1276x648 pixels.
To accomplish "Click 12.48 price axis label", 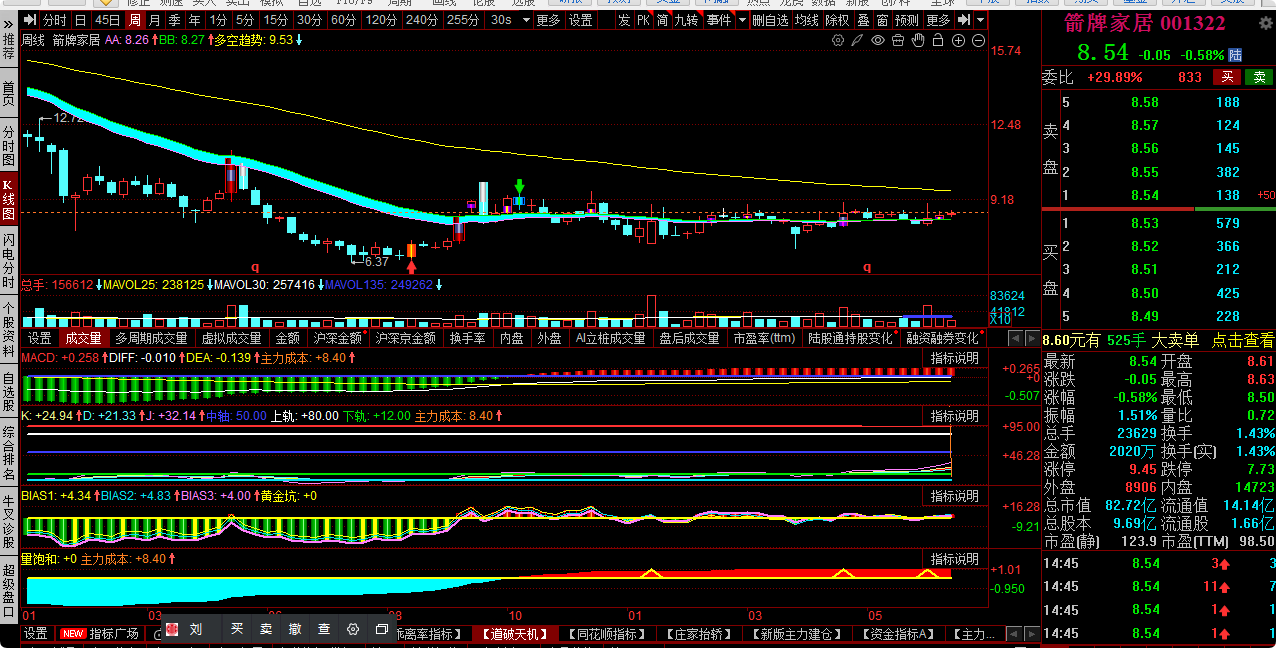I will click(x=1005, y=125).
